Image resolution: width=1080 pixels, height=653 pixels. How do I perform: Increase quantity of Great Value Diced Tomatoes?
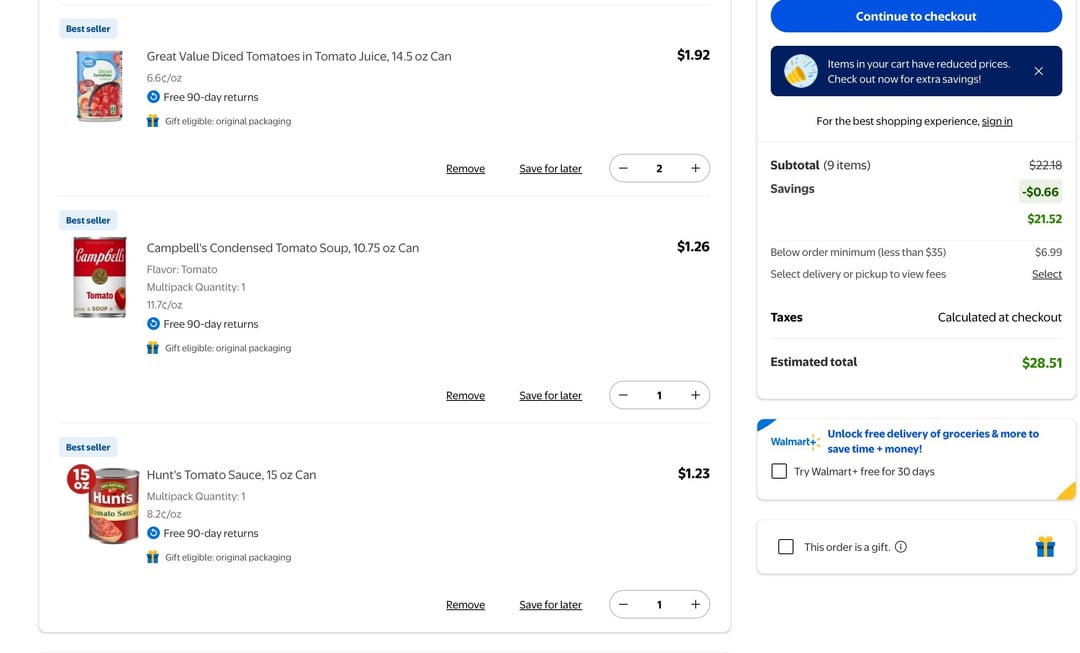pyautogui.click(x=696, y=168)
